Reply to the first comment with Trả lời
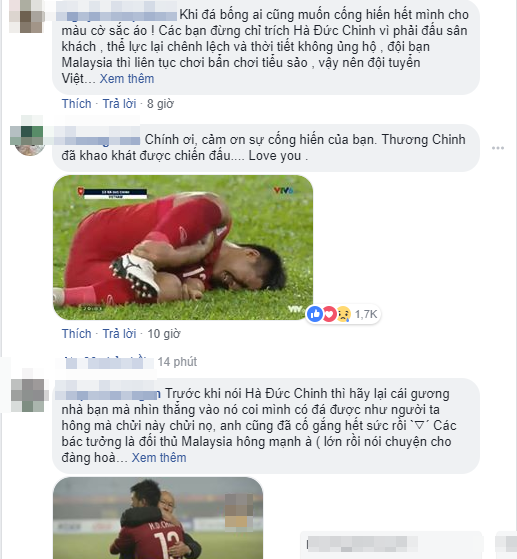Image resolution: width=517 pixels, height=559 pixels. (119, 104)
